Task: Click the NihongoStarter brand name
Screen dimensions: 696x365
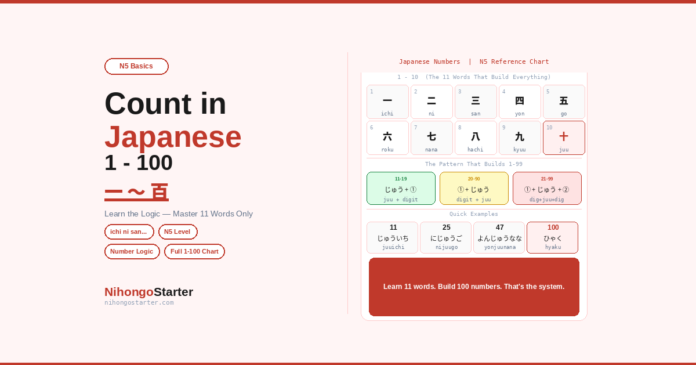Action: click(149, 292)
